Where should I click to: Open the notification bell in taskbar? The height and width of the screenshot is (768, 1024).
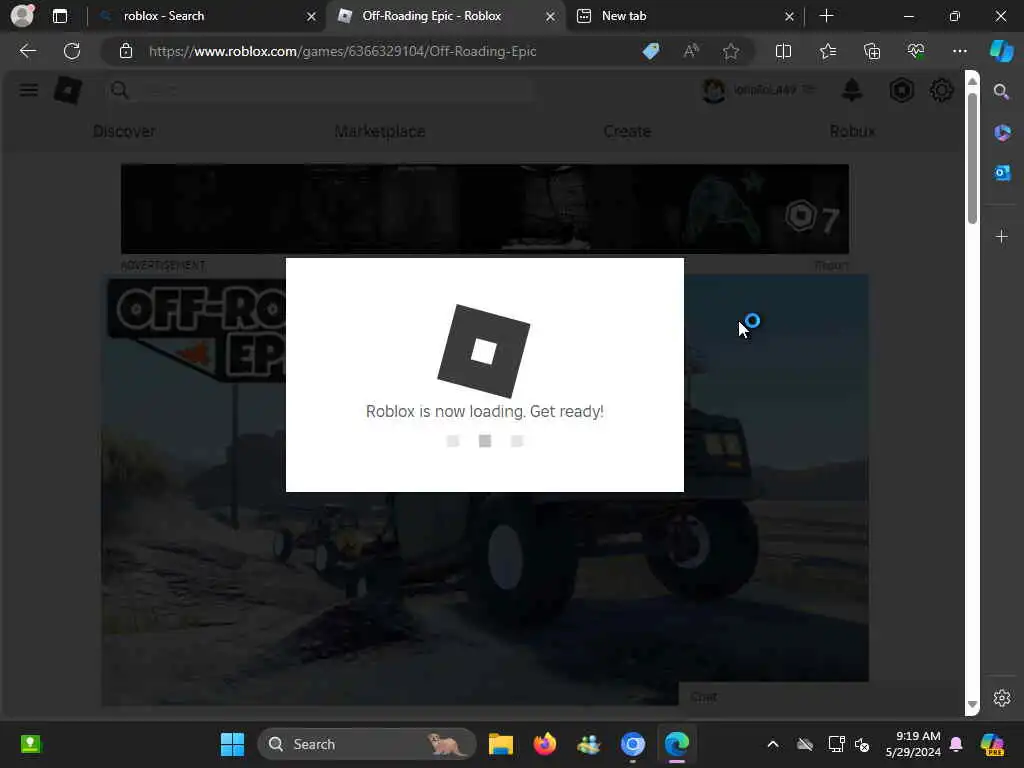(956, 744)
